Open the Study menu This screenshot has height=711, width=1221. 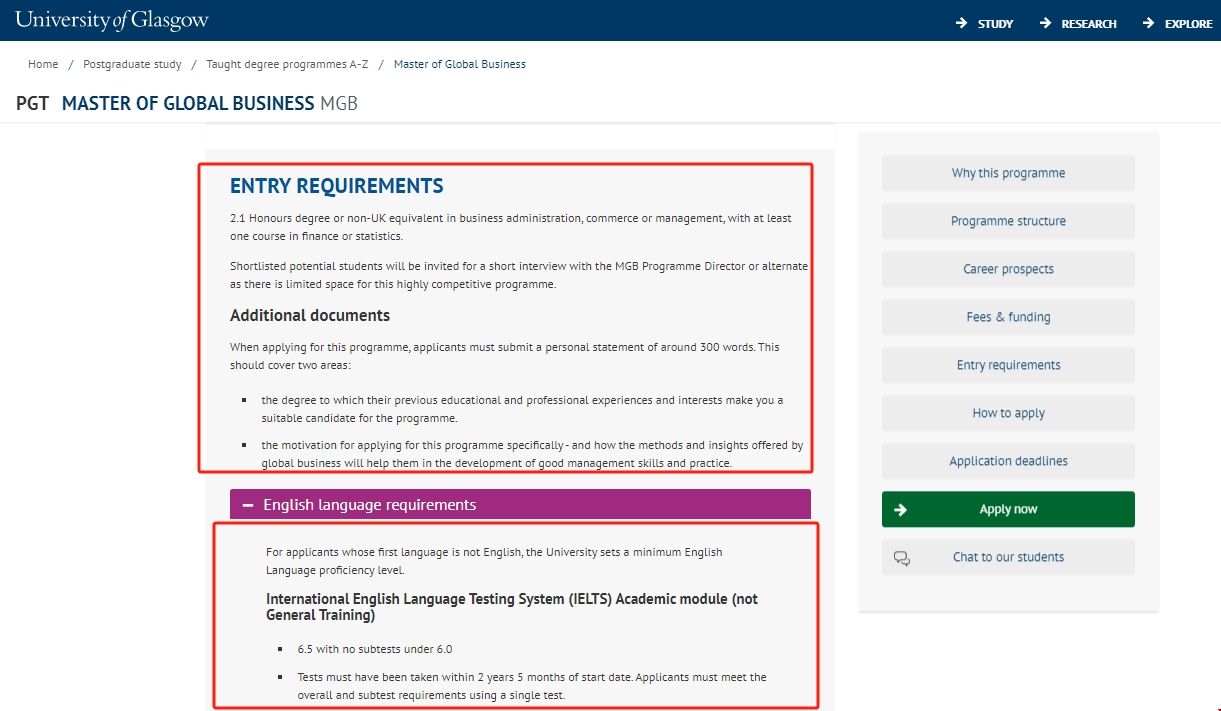point(995,24)
